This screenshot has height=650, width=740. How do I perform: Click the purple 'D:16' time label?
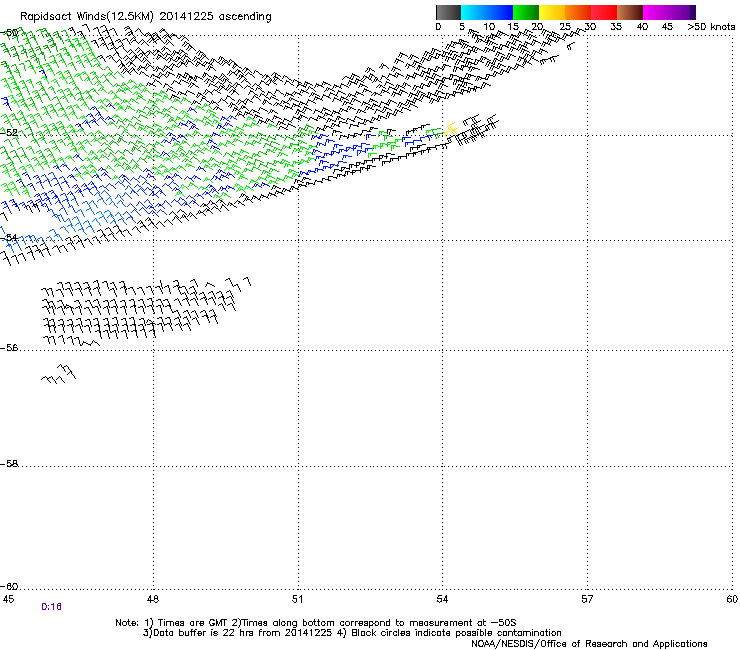point(51,607)
